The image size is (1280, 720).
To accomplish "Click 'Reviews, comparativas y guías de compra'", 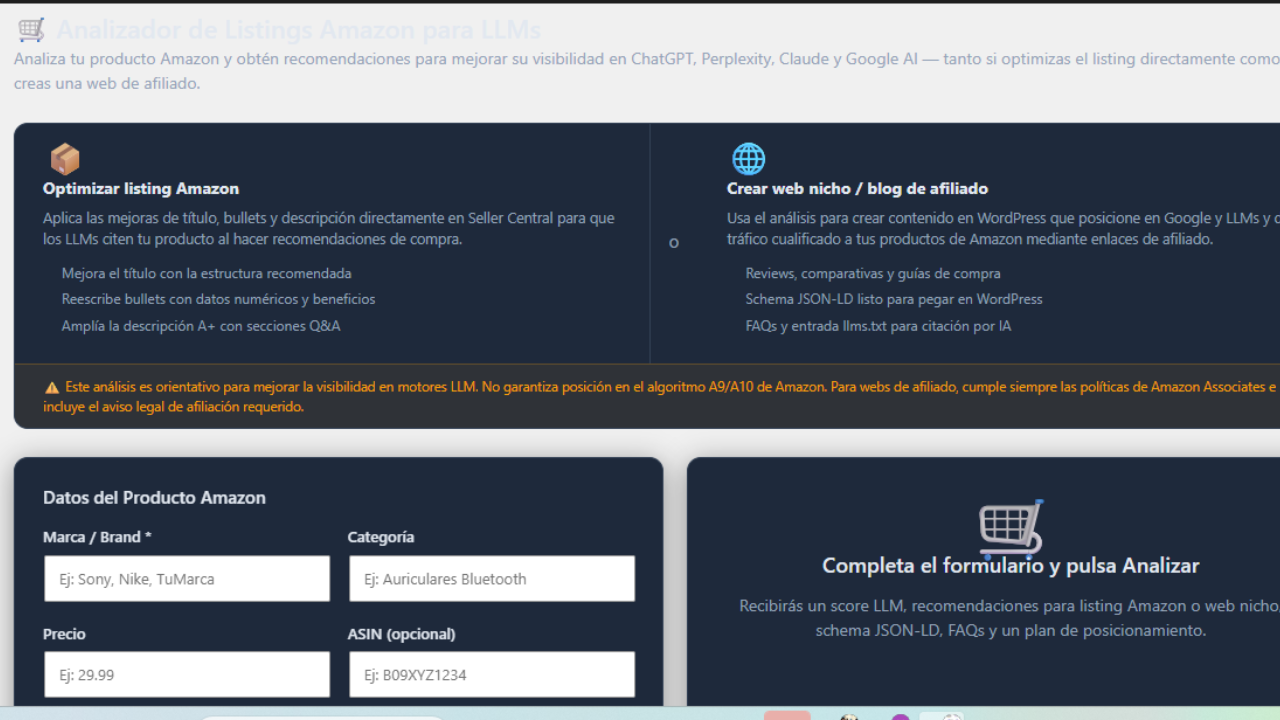I will tap(873, 273).
